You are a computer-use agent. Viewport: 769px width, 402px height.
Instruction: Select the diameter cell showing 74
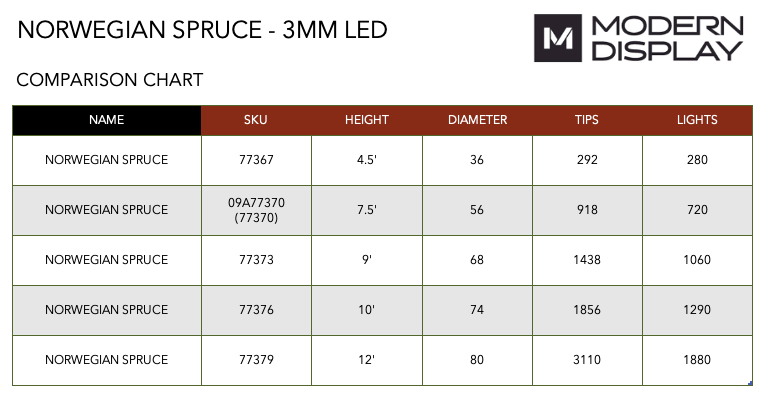click(x=477, y=310)
